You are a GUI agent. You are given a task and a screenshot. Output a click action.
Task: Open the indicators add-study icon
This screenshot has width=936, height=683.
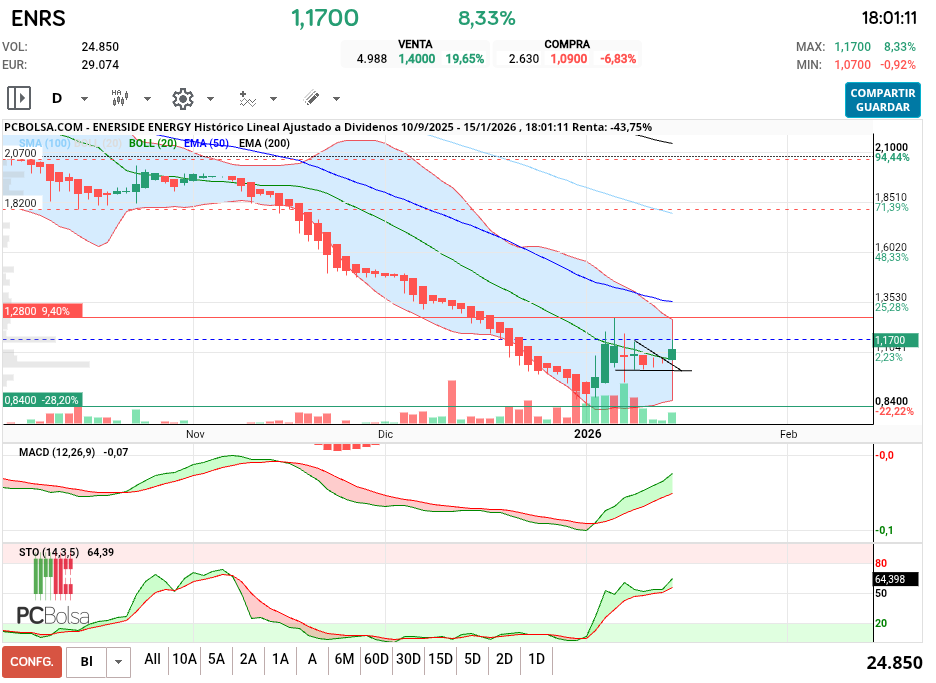click(247, 99)
